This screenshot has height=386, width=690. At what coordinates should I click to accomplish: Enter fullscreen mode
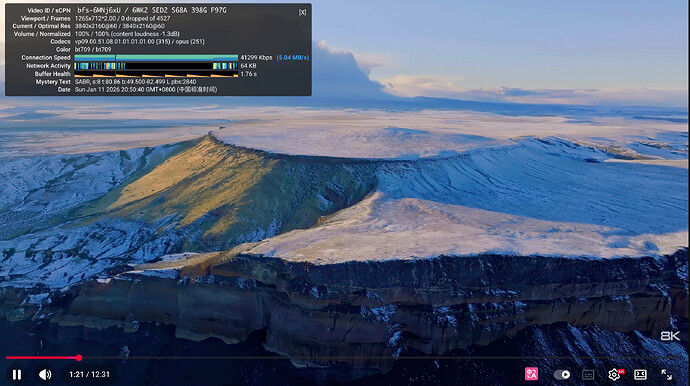(x=667, y=375)
